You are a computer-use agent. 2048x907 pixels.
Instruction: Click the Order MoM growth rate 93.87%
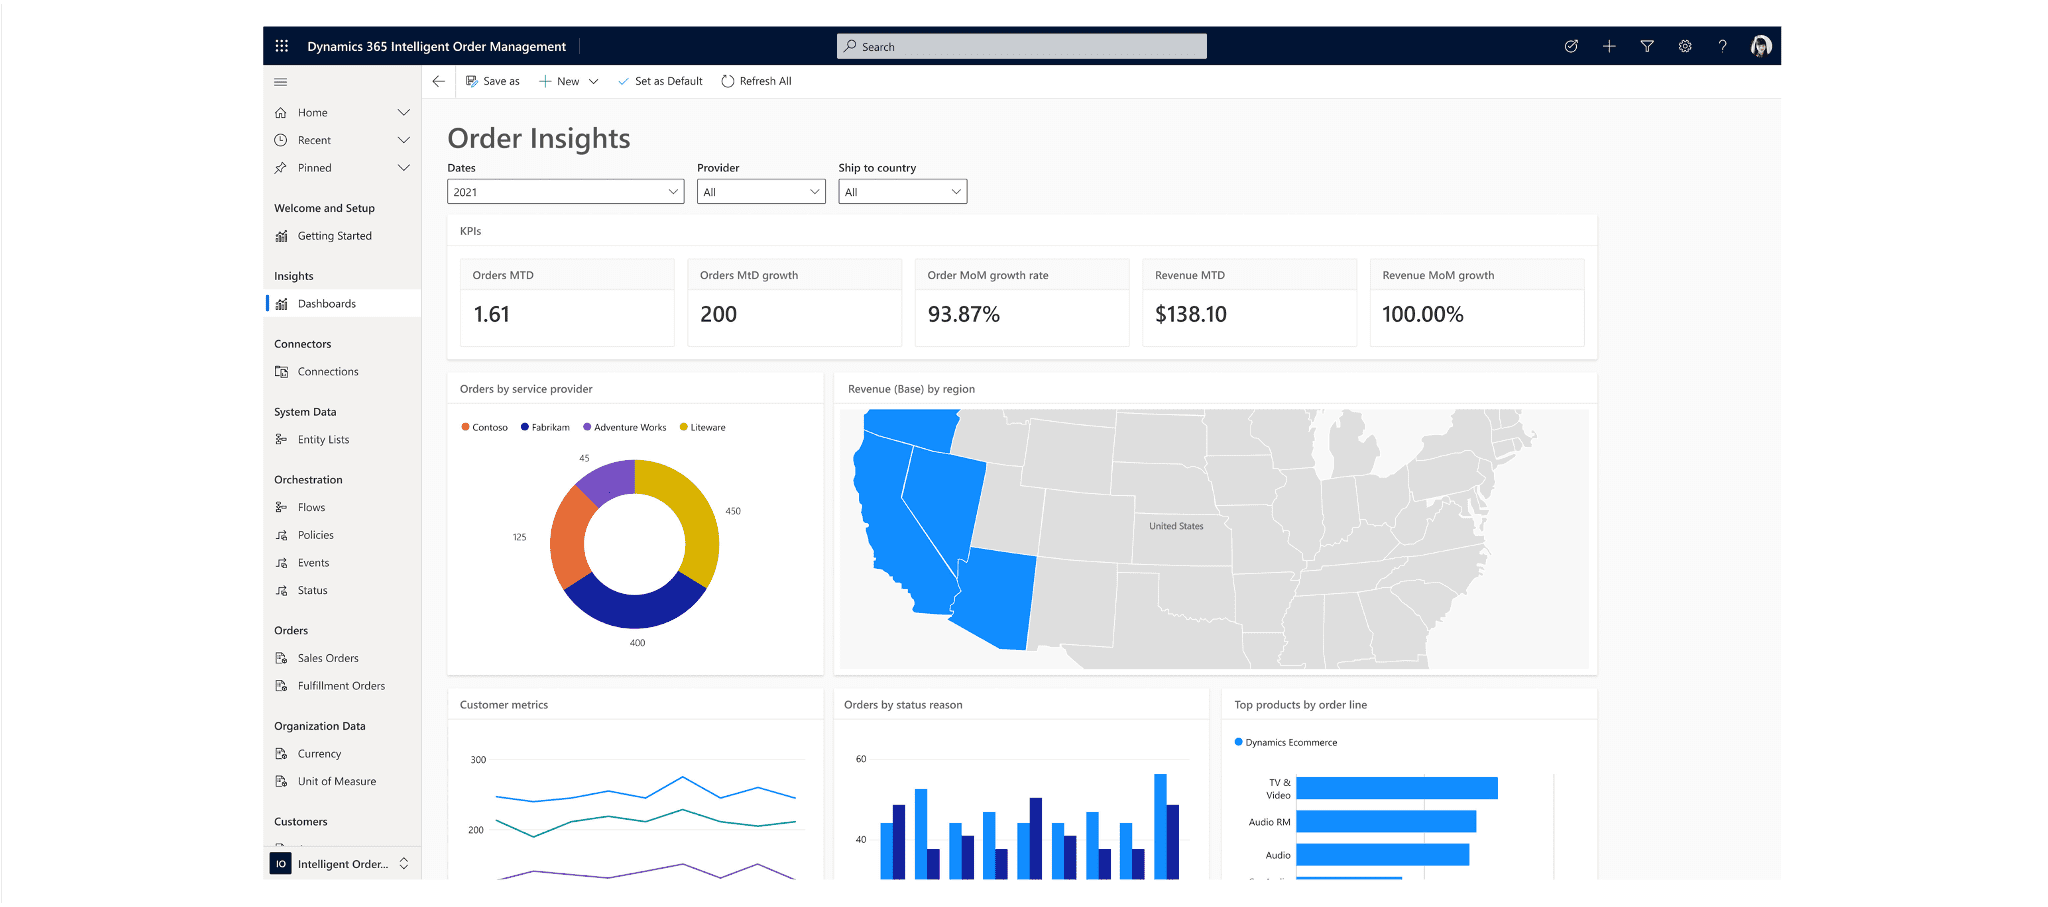[x=964, y=314]
